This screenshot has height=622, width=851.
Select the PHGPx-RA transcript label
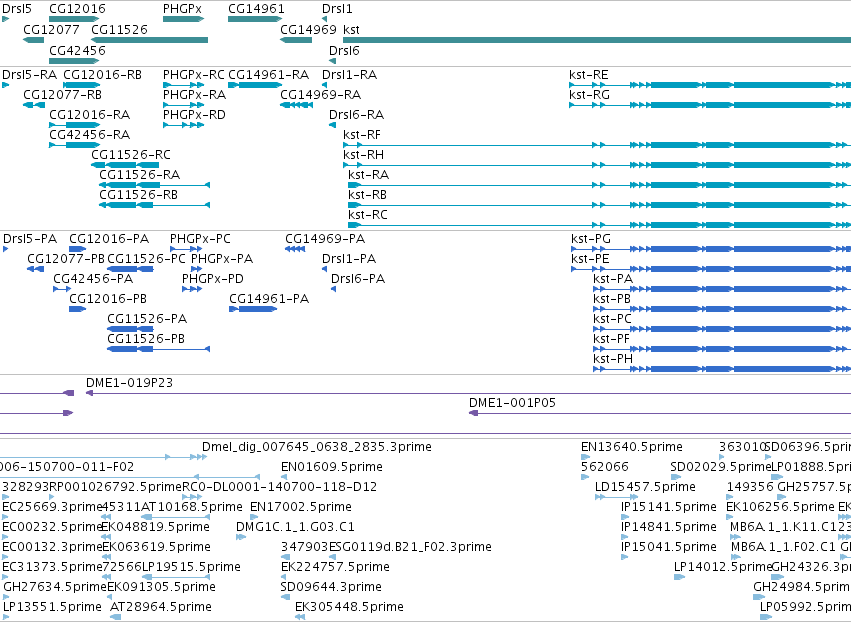194,94
